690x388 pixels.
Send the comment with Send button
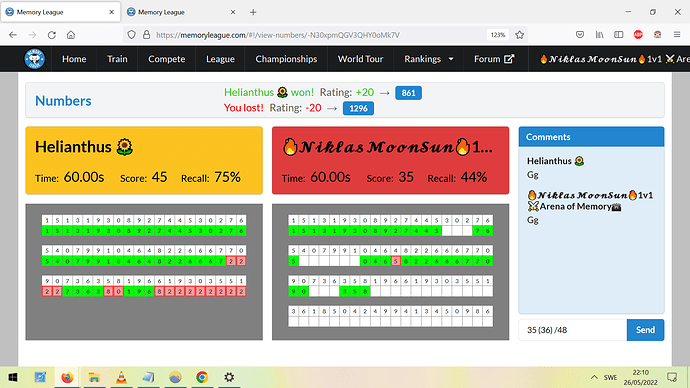click(x=645, y=330)
